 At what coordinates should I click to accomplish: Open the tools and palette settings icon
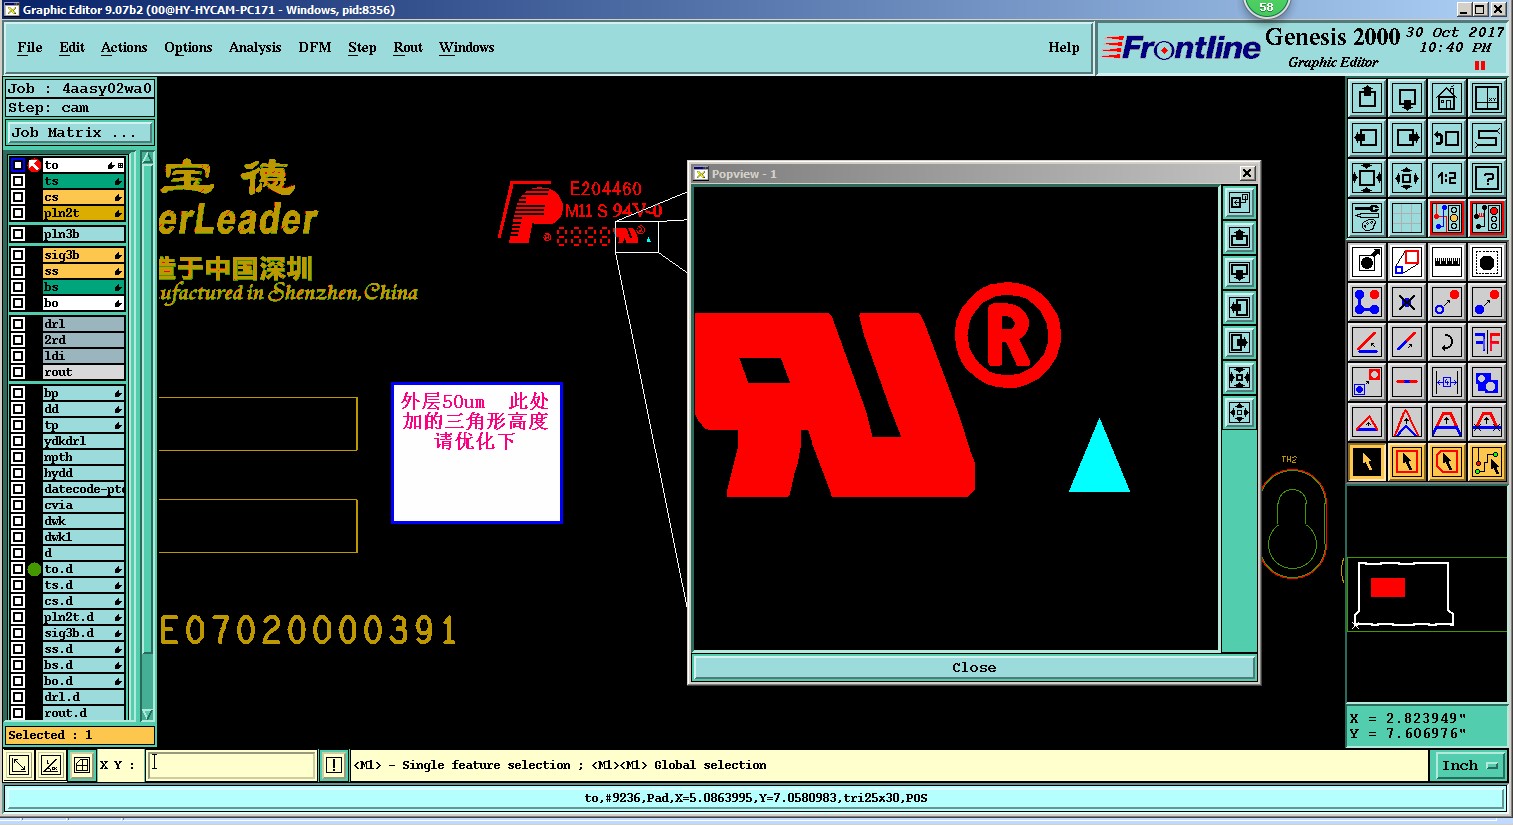[x=1367, y=218]
